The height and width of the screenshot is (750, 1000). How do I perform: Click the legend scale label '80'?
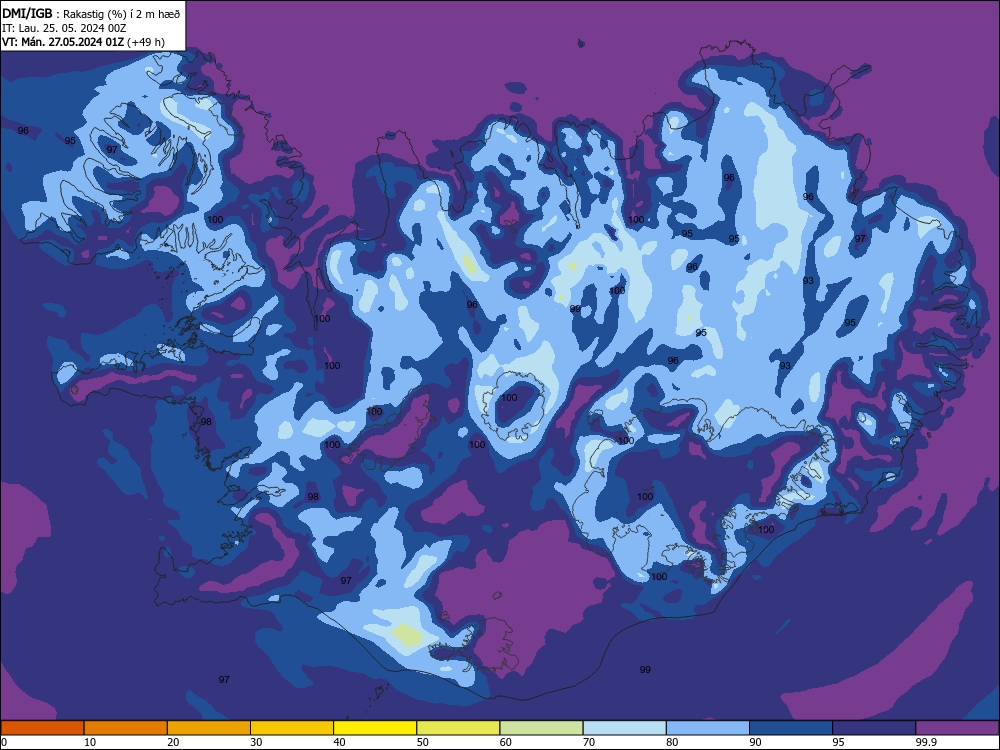tap(672, 742)
